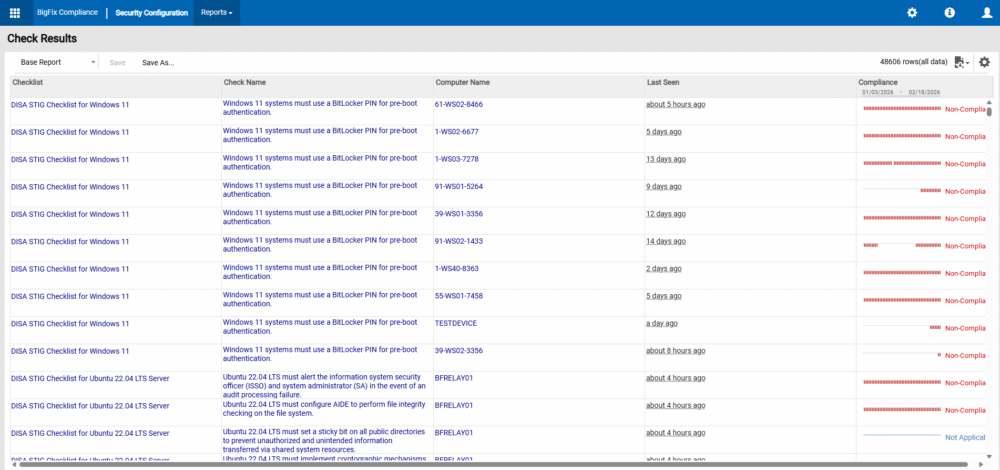Open the export report icon menu
Image resolution: width=1000 pixels, height=470 pixels.
pyautogui.click(x=962, y=62)
